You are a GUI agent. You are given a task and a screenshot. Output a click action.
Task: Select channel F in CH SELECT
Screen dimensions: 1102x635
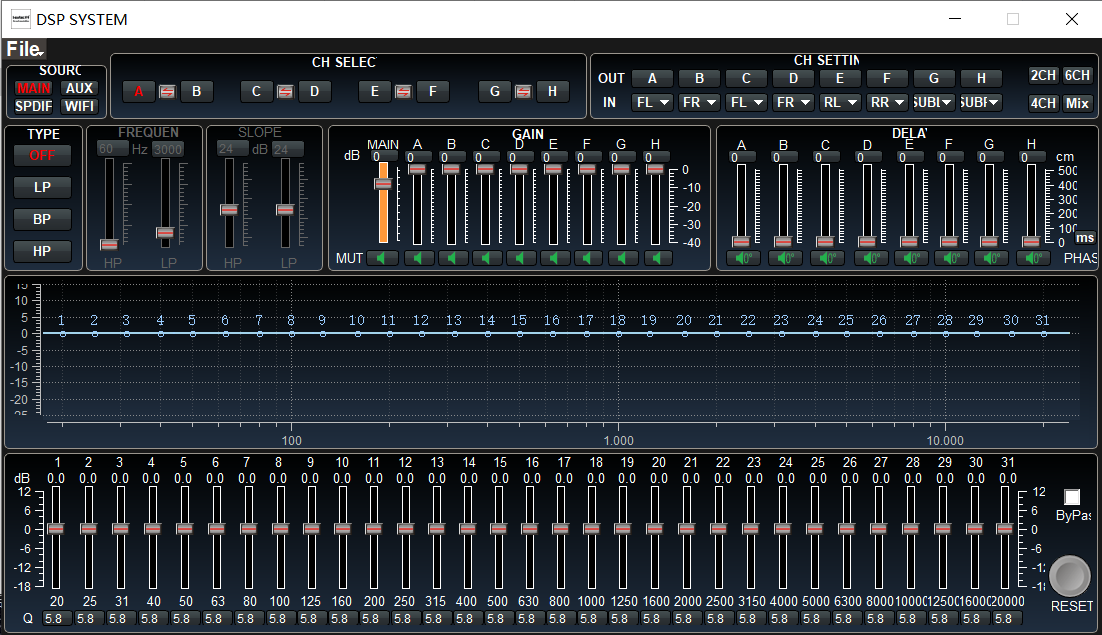433,92
